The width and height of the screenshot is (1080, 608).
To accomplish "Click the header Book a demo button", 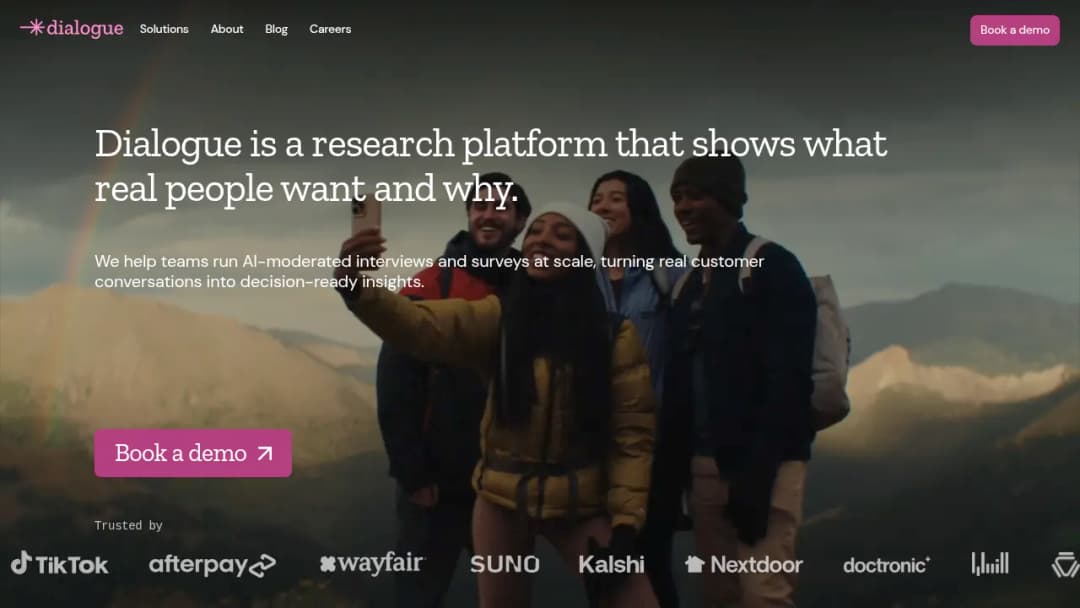I will pyautogui.click(x=1015, y=30).
